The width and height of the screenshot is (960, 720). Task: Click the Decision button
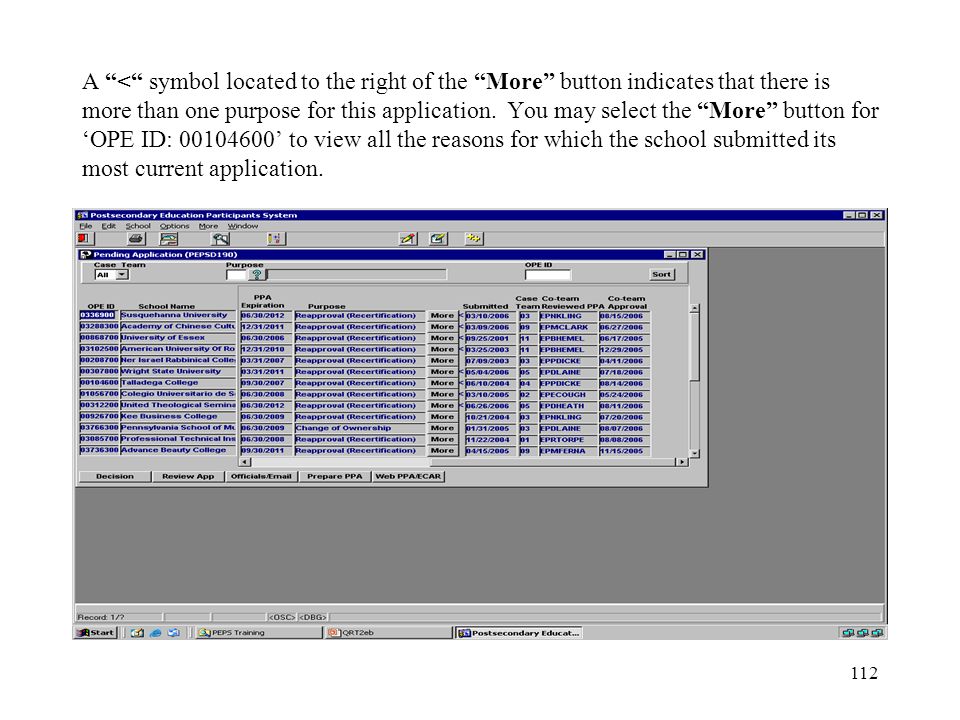tap(115, 476)
